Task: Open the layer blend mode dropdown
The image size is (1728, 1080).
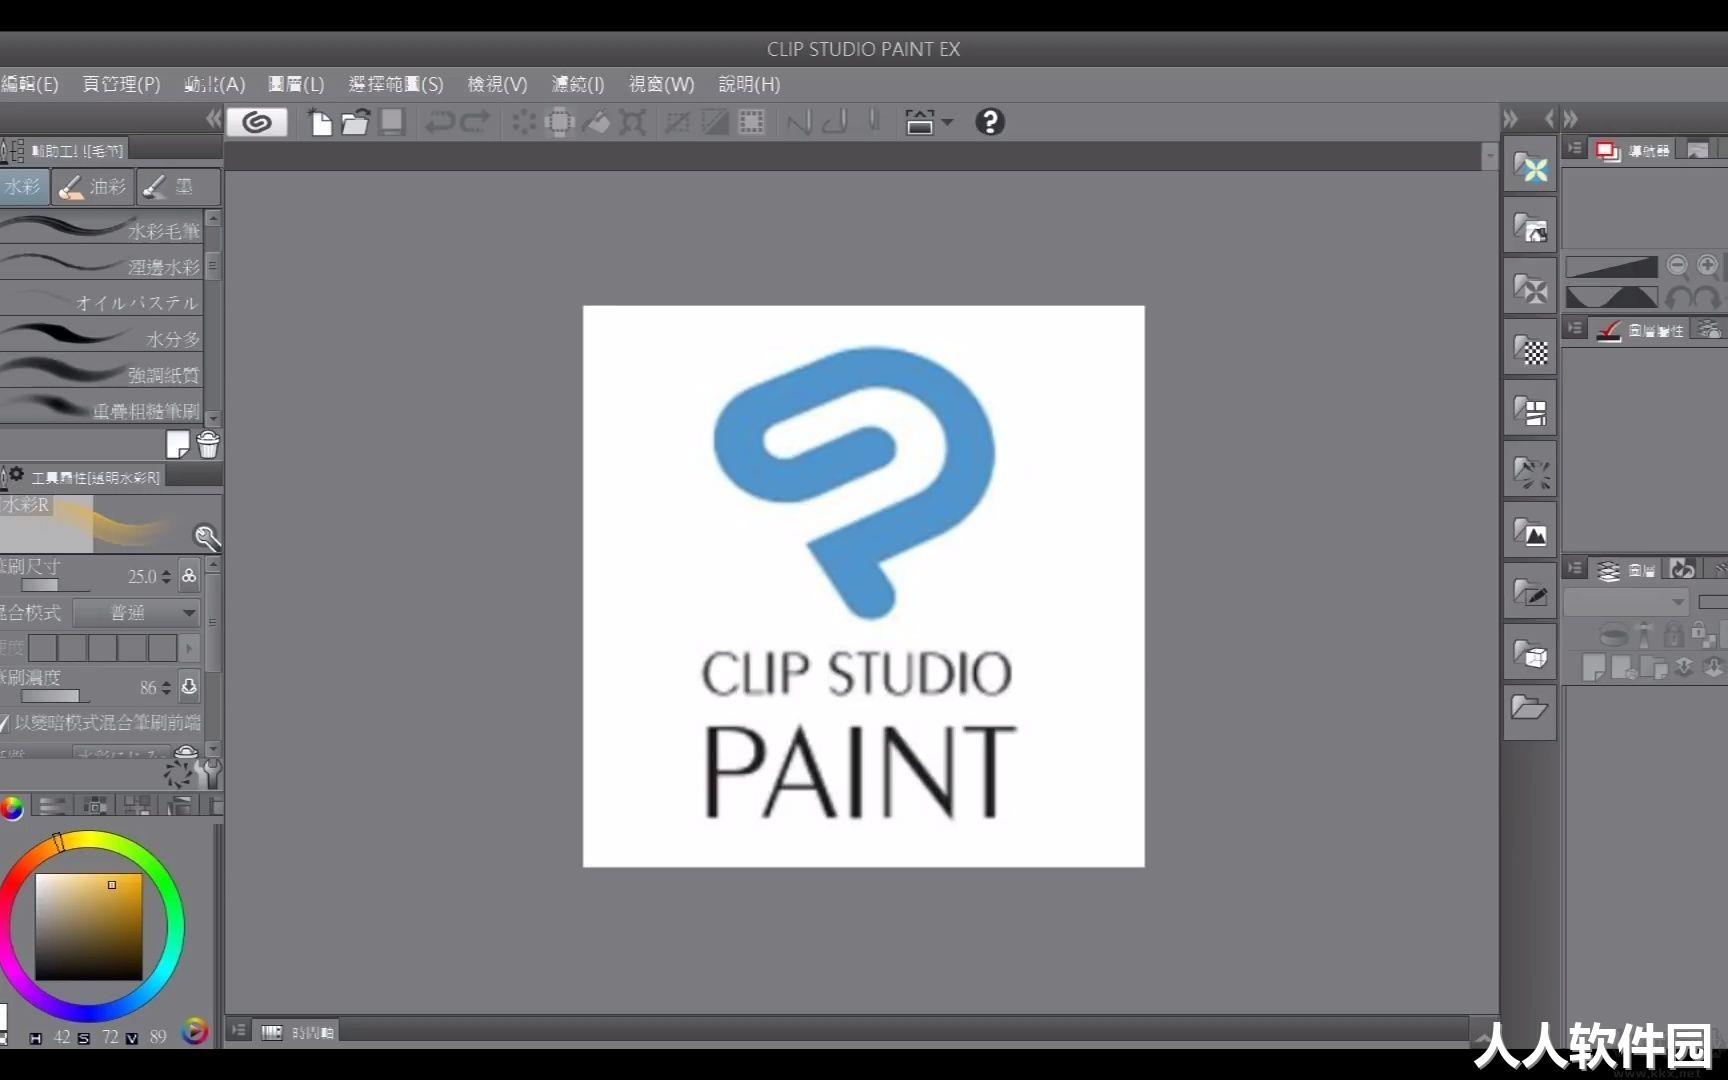Action: point(1626,602)
